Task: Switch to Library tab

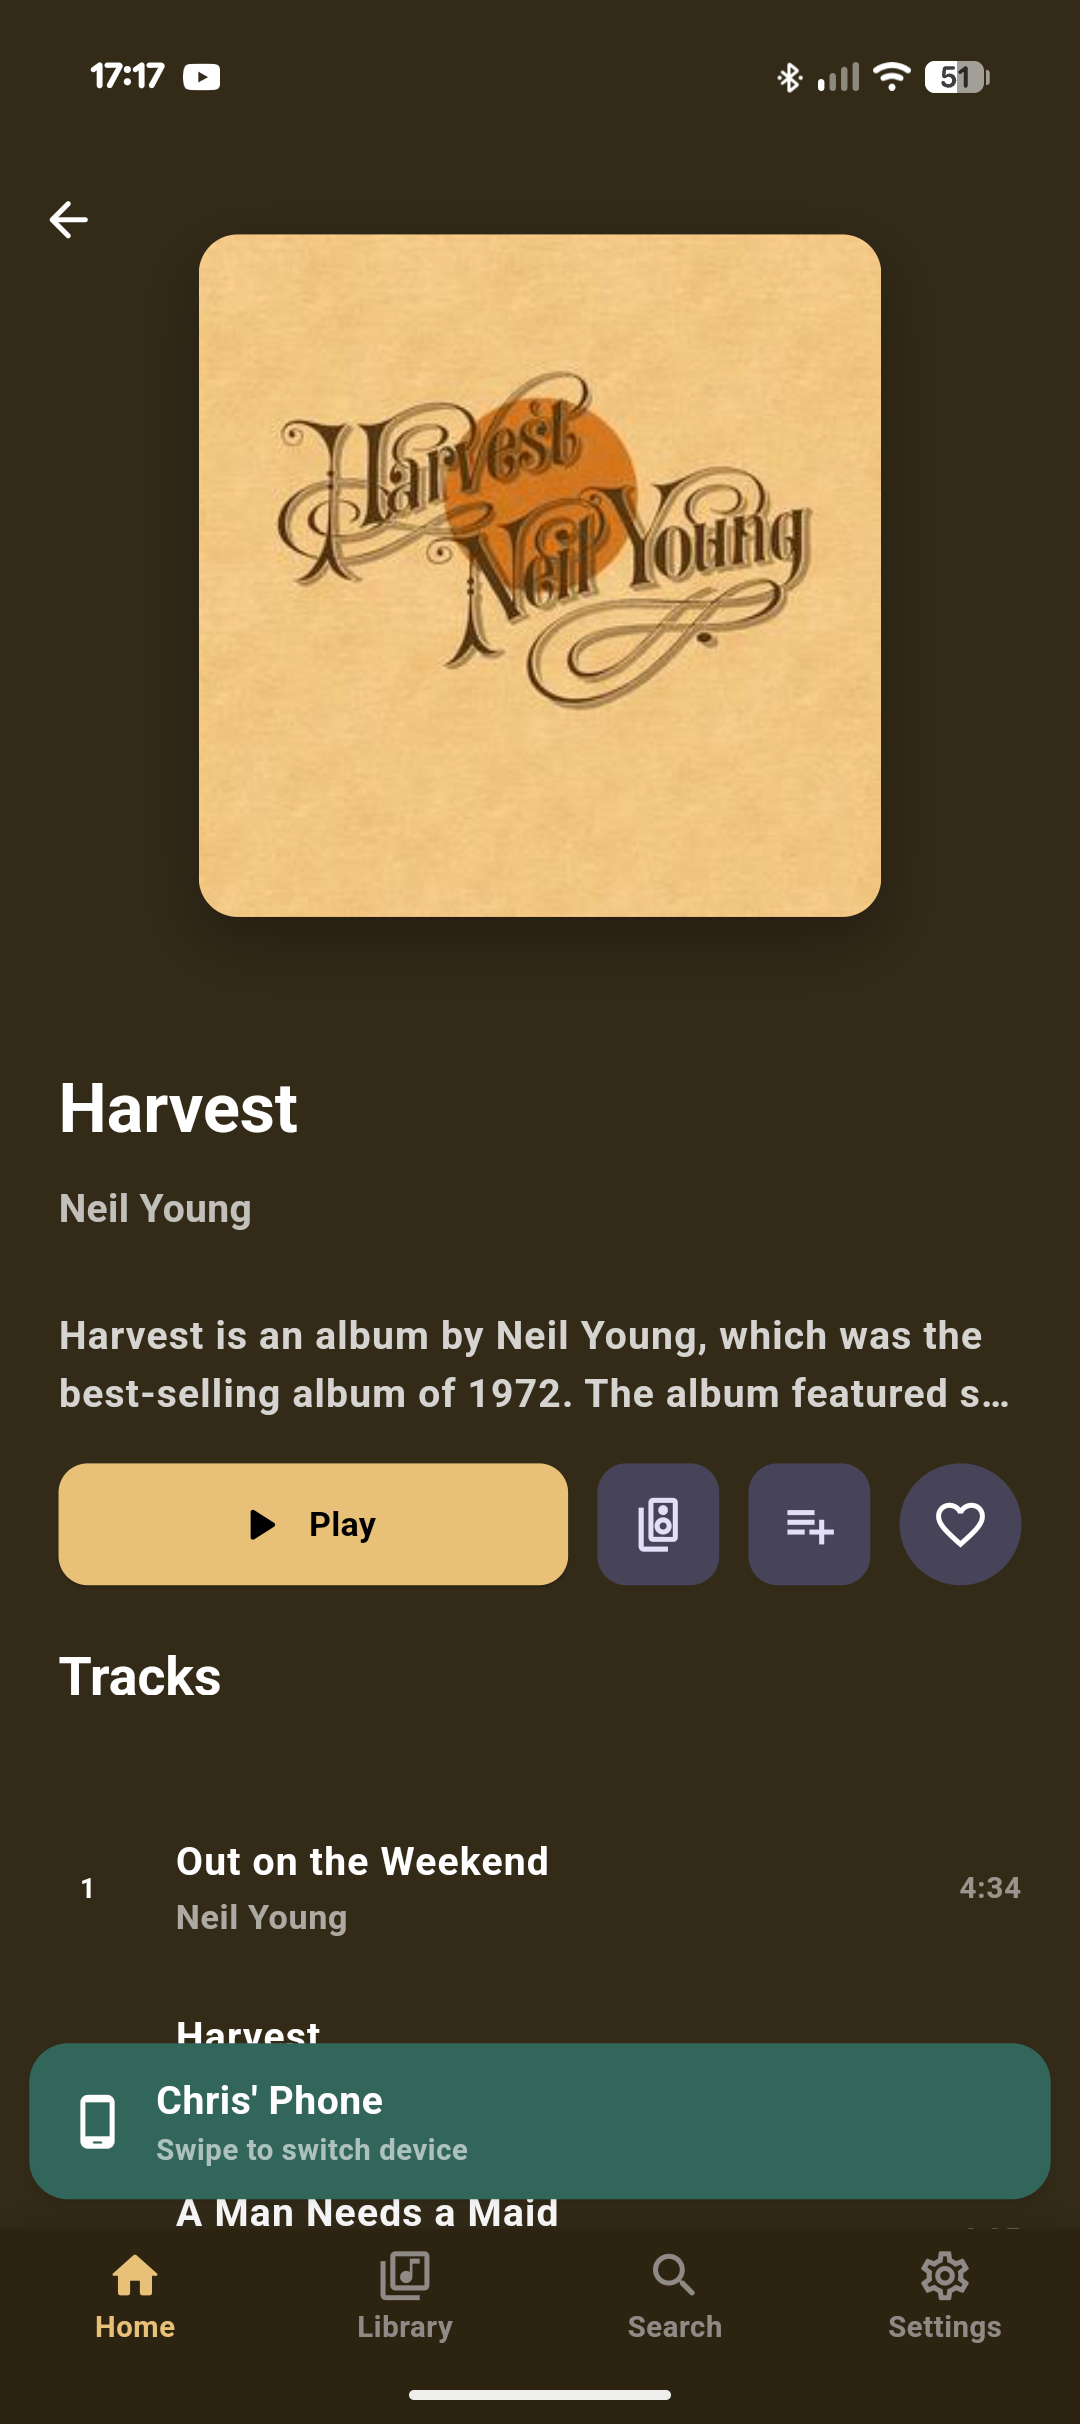Action: click(405, 2295)
